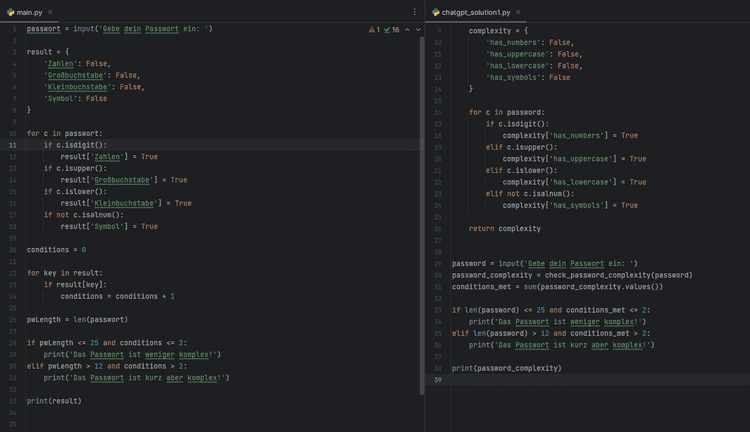Switch to the chatgpt_solution1.py tab
Screen dimensions: 750x432
(x=476, y=12)
